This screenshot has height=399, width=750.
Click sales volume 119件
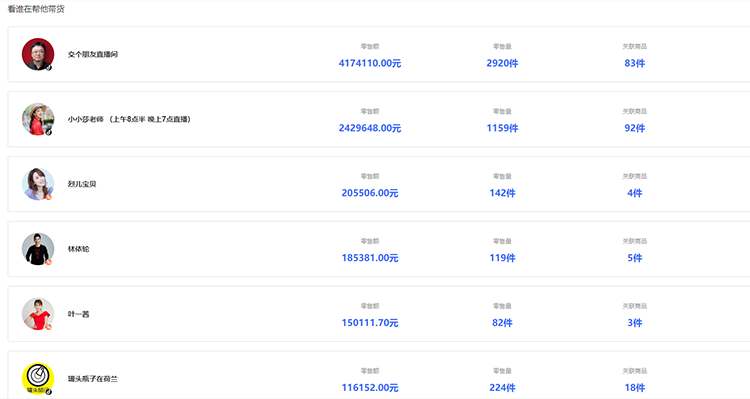[x=502, y=258]
